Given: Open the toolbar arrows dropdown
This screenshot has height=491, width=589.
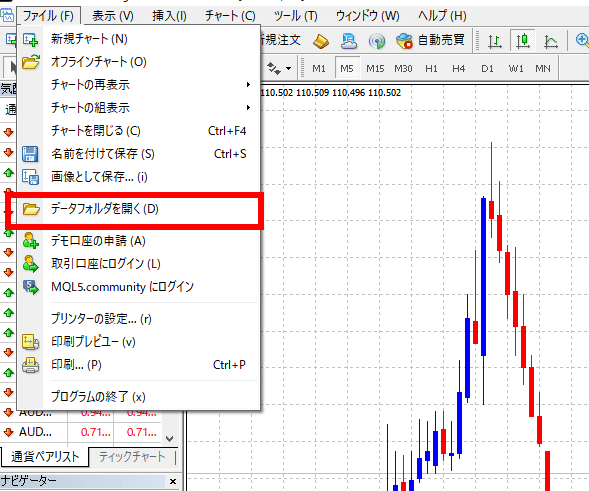Looking at the screenshot, I should [x=279, y=68].
